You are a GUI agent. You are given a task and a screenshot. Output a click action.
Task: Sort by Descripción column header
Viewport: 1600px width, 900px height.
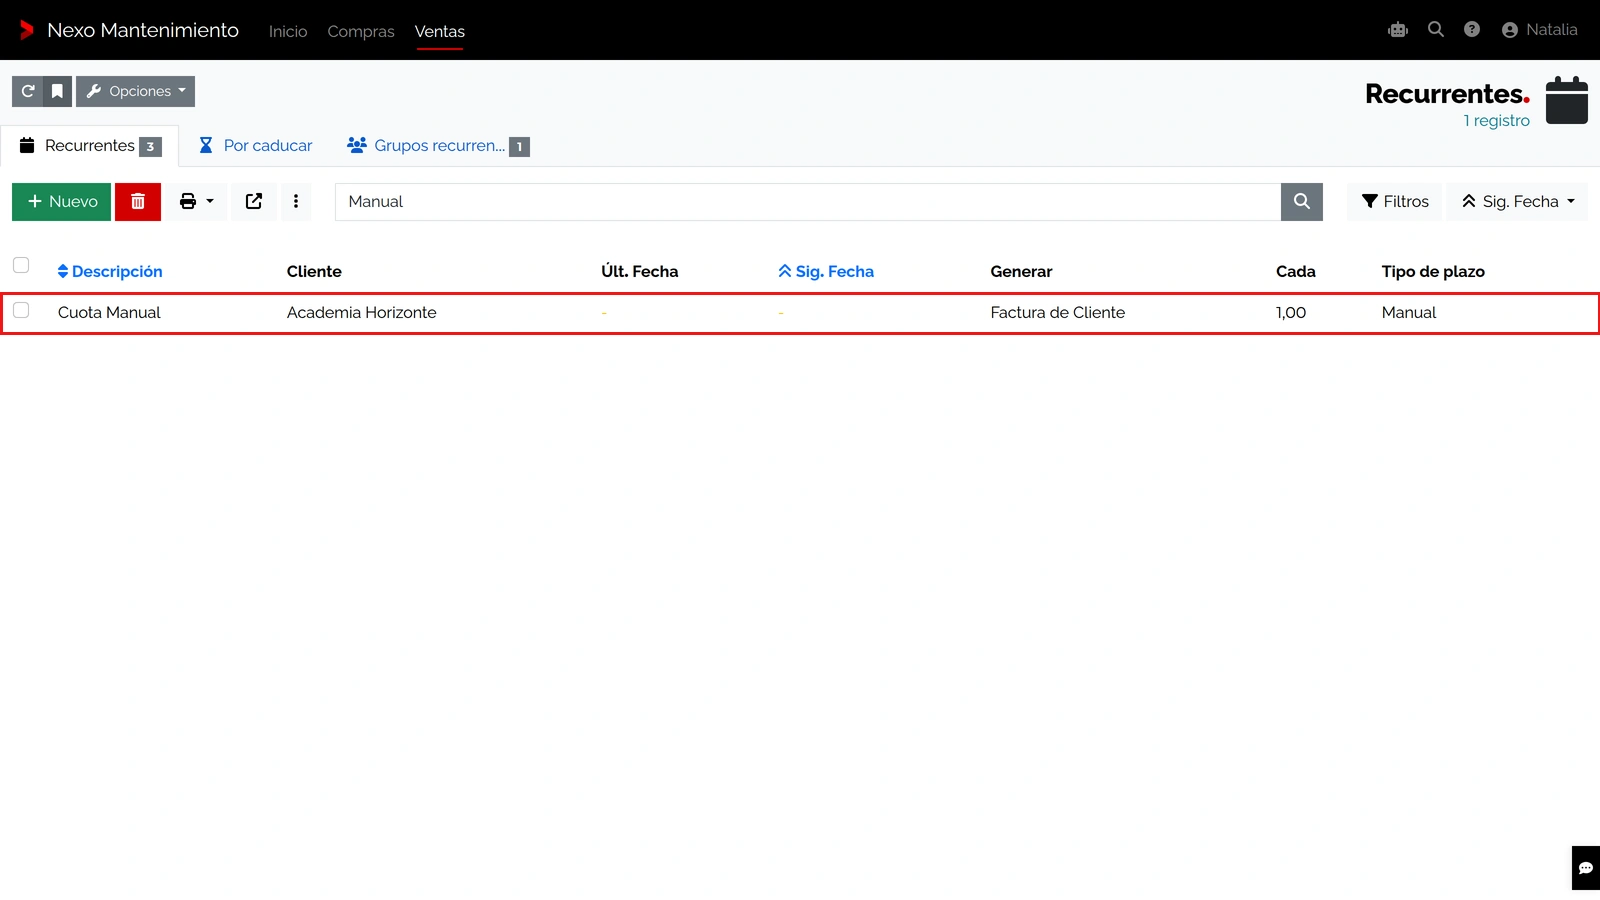110,272
